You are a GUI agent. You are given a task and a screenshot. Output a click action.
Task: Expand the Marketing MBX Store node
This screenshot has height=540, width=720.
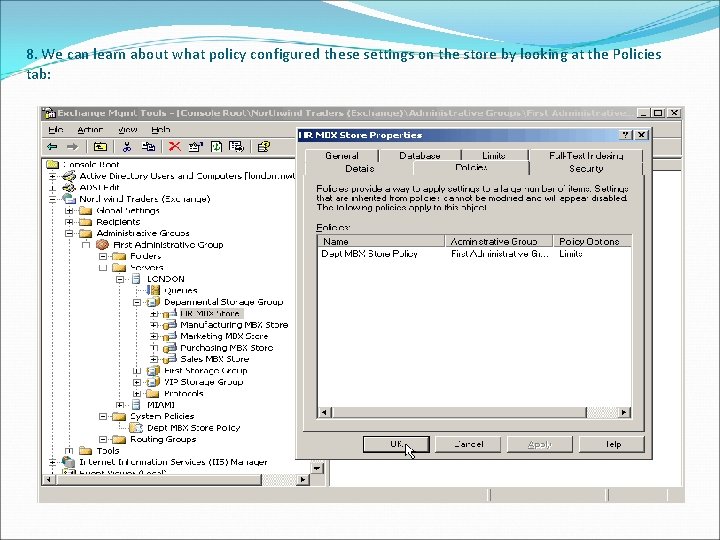pyautogui.click(x=154, y=336)
